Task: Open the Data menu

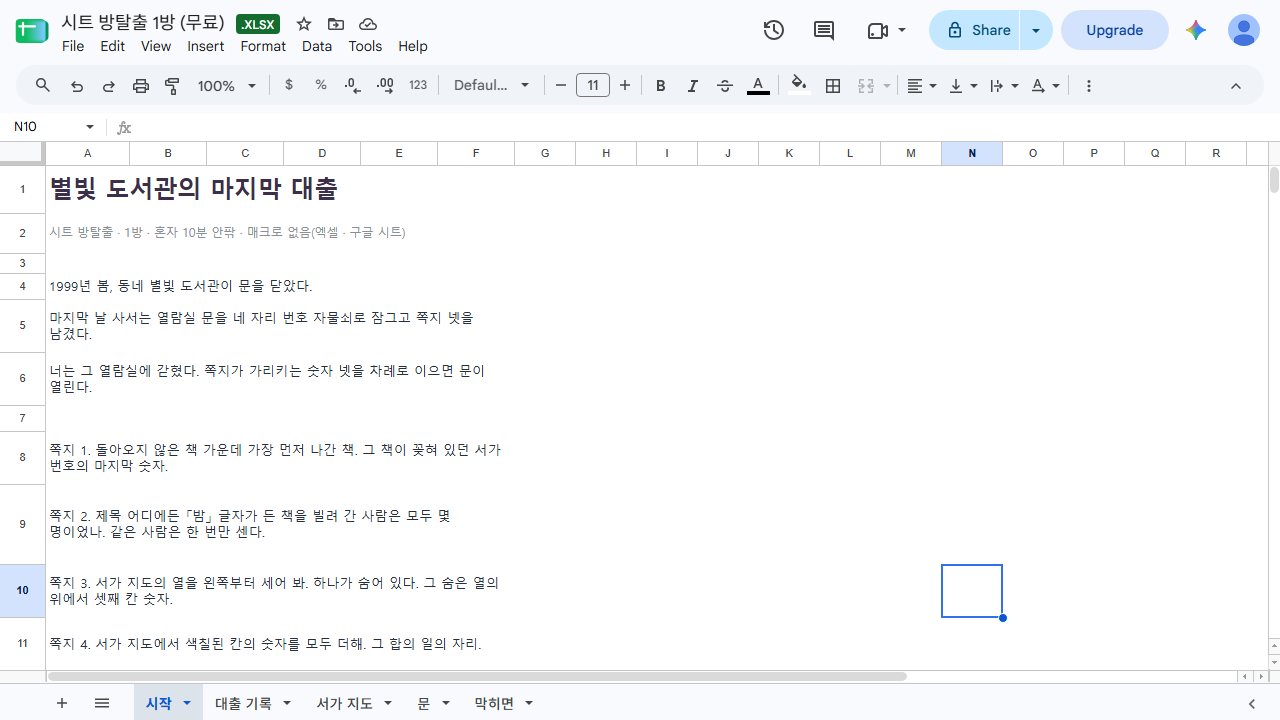Action: pyautogui.click(x=317, y=46)
